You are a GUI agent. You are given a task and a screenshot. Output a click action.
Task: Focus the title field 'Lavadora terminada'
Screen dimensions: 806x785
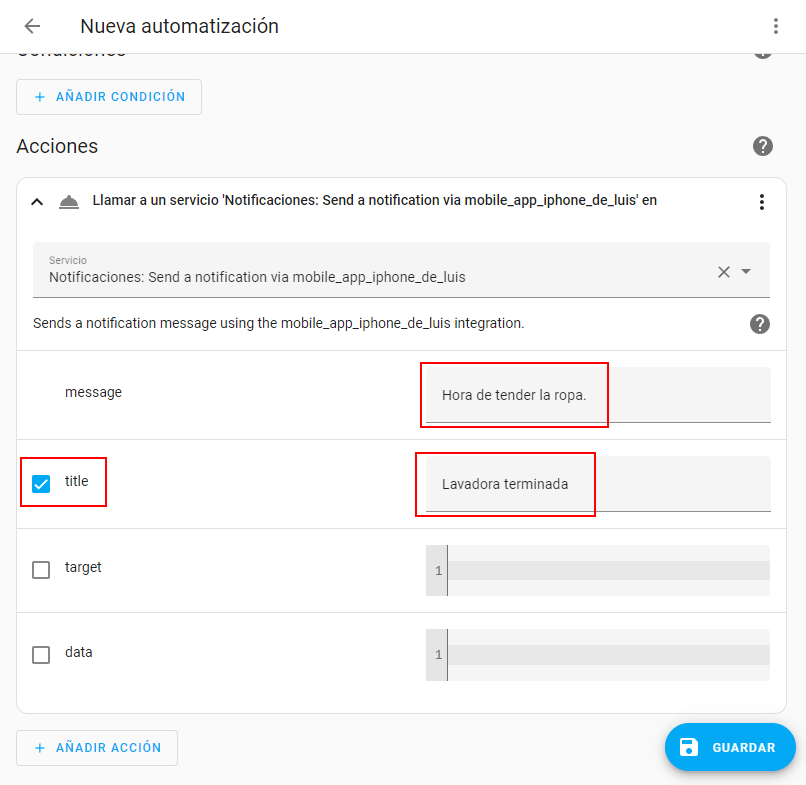point(598,484)
